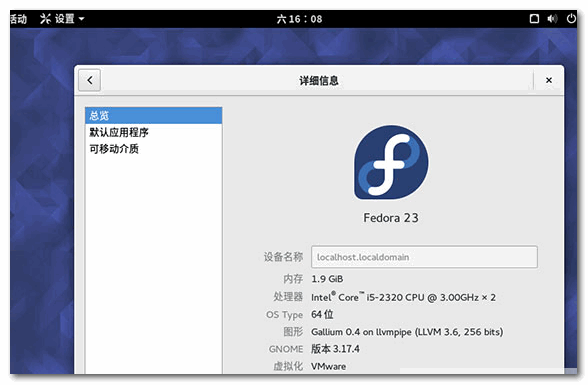The image size is (588, 385).
Task: Click the 设备名称 label
Action: (283, 257)
